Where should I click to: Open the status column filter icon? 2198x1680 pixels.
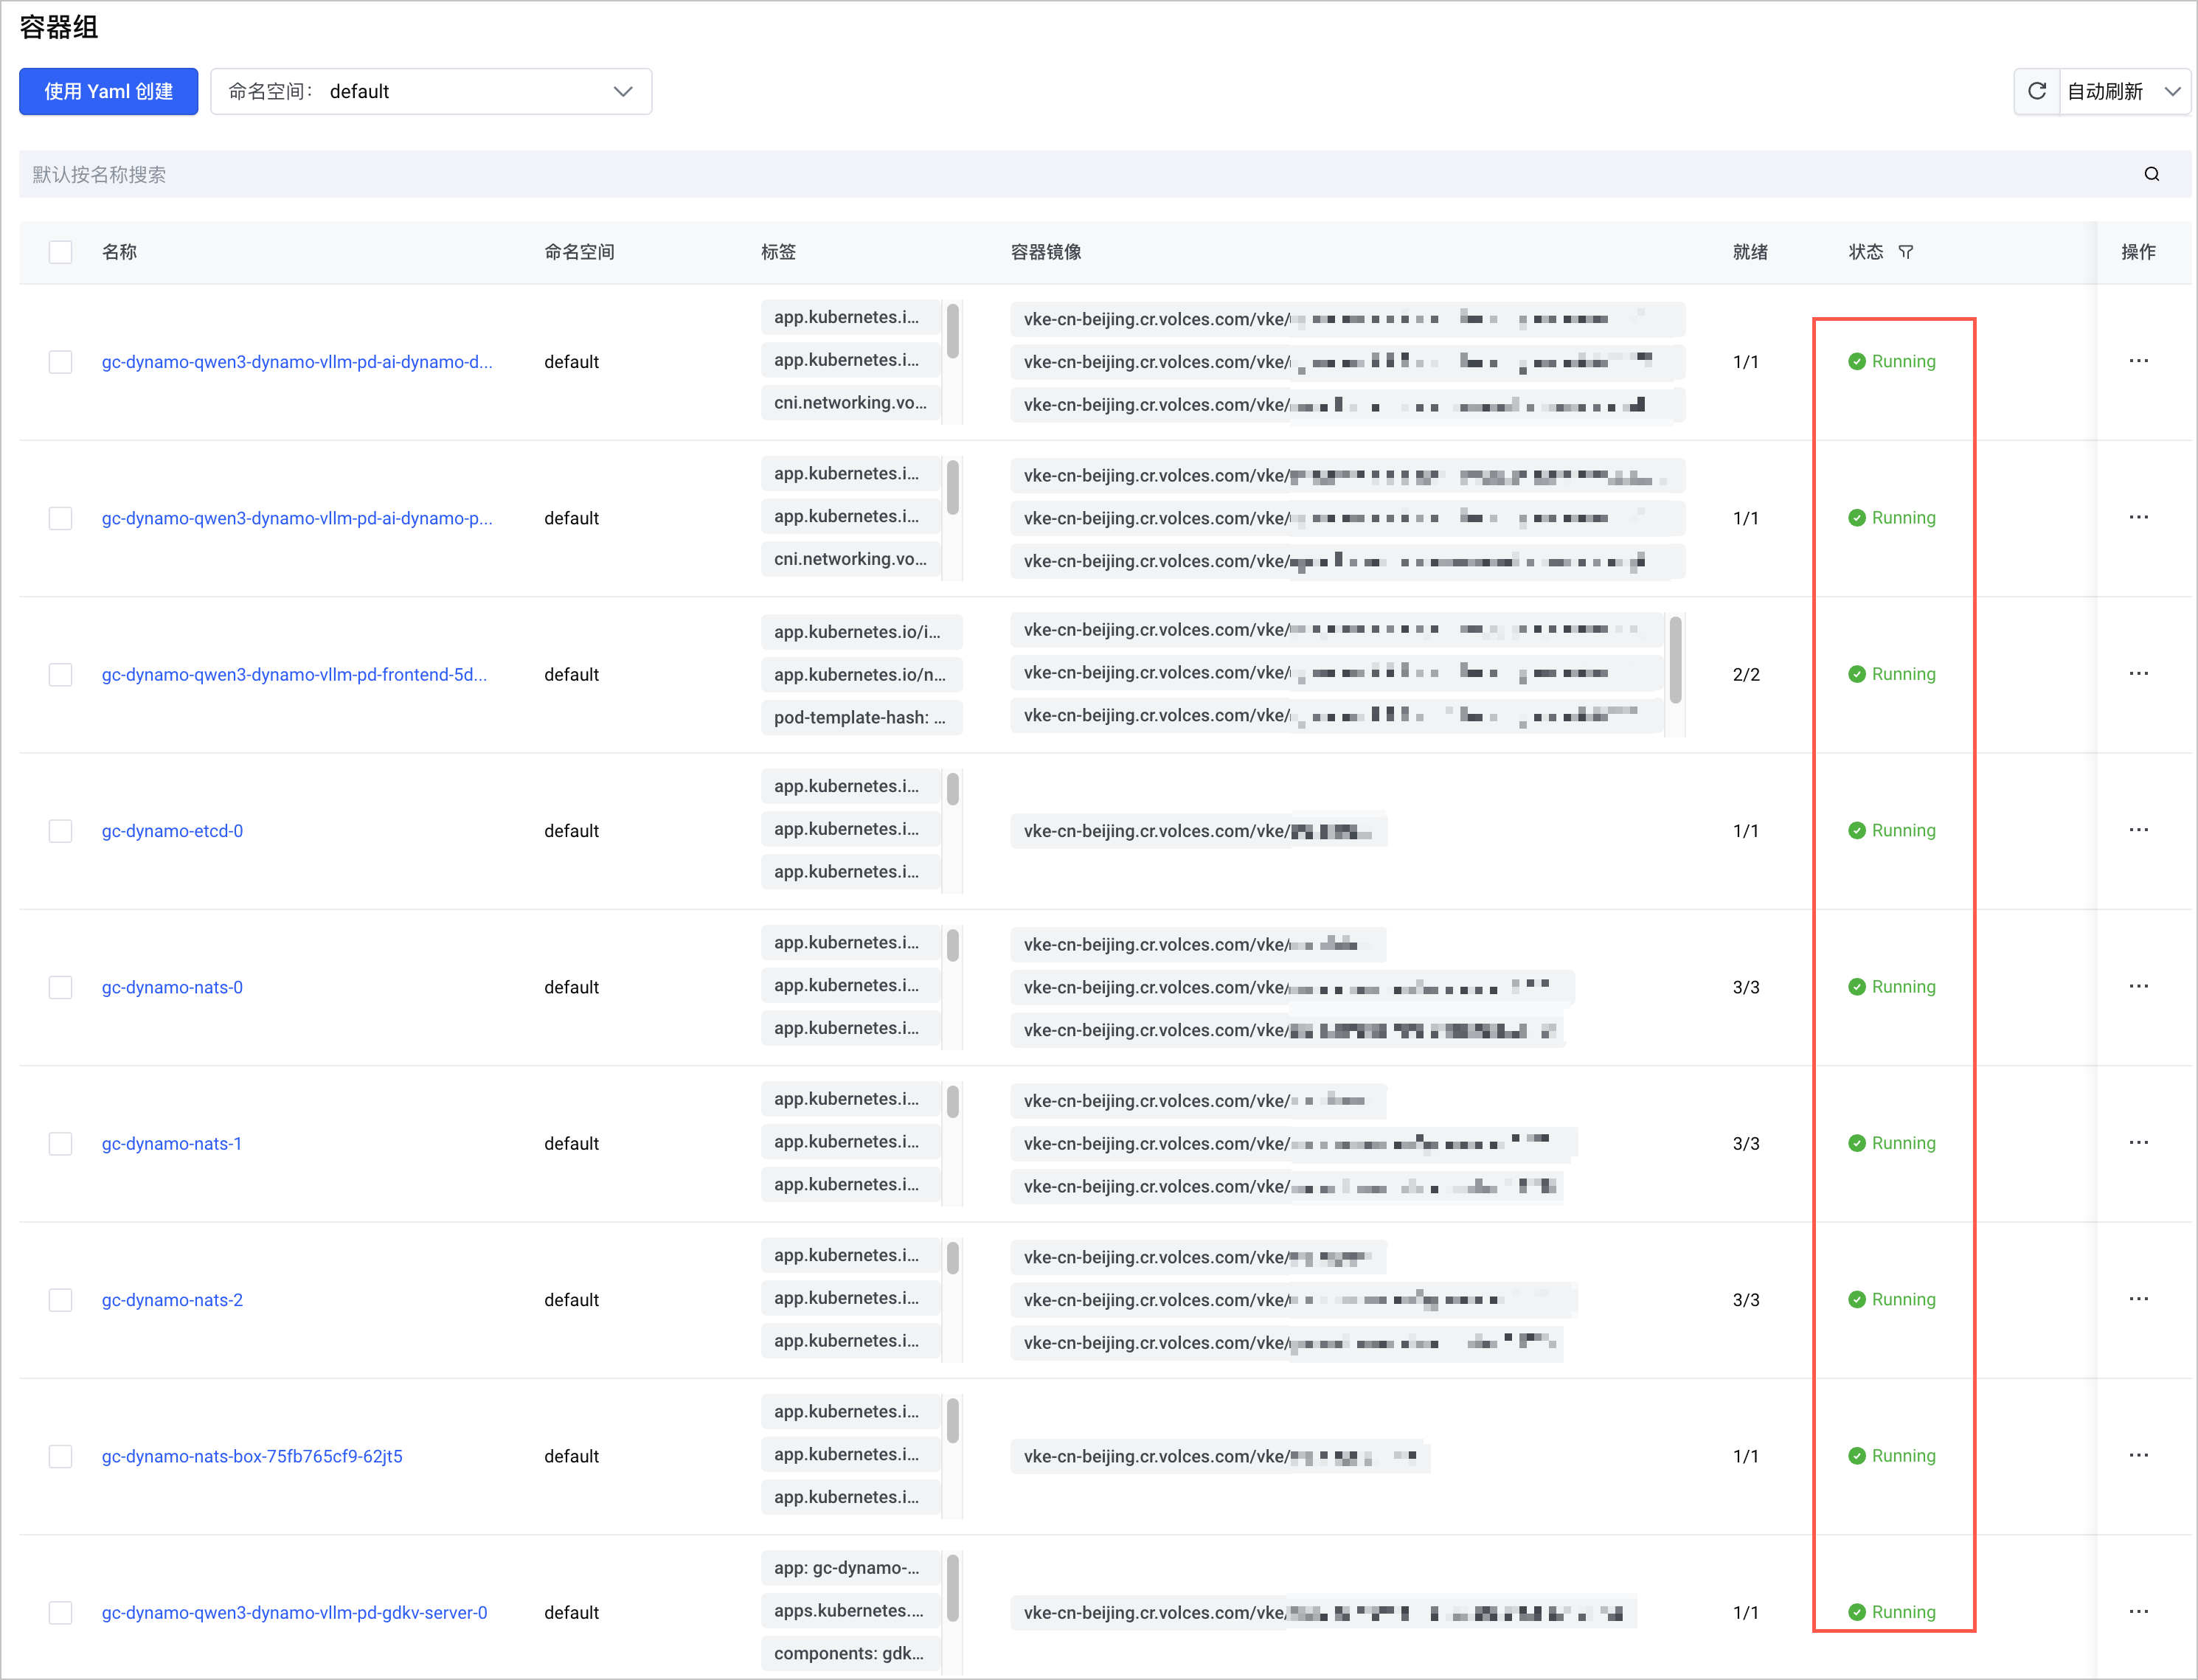coord(1906,252)
